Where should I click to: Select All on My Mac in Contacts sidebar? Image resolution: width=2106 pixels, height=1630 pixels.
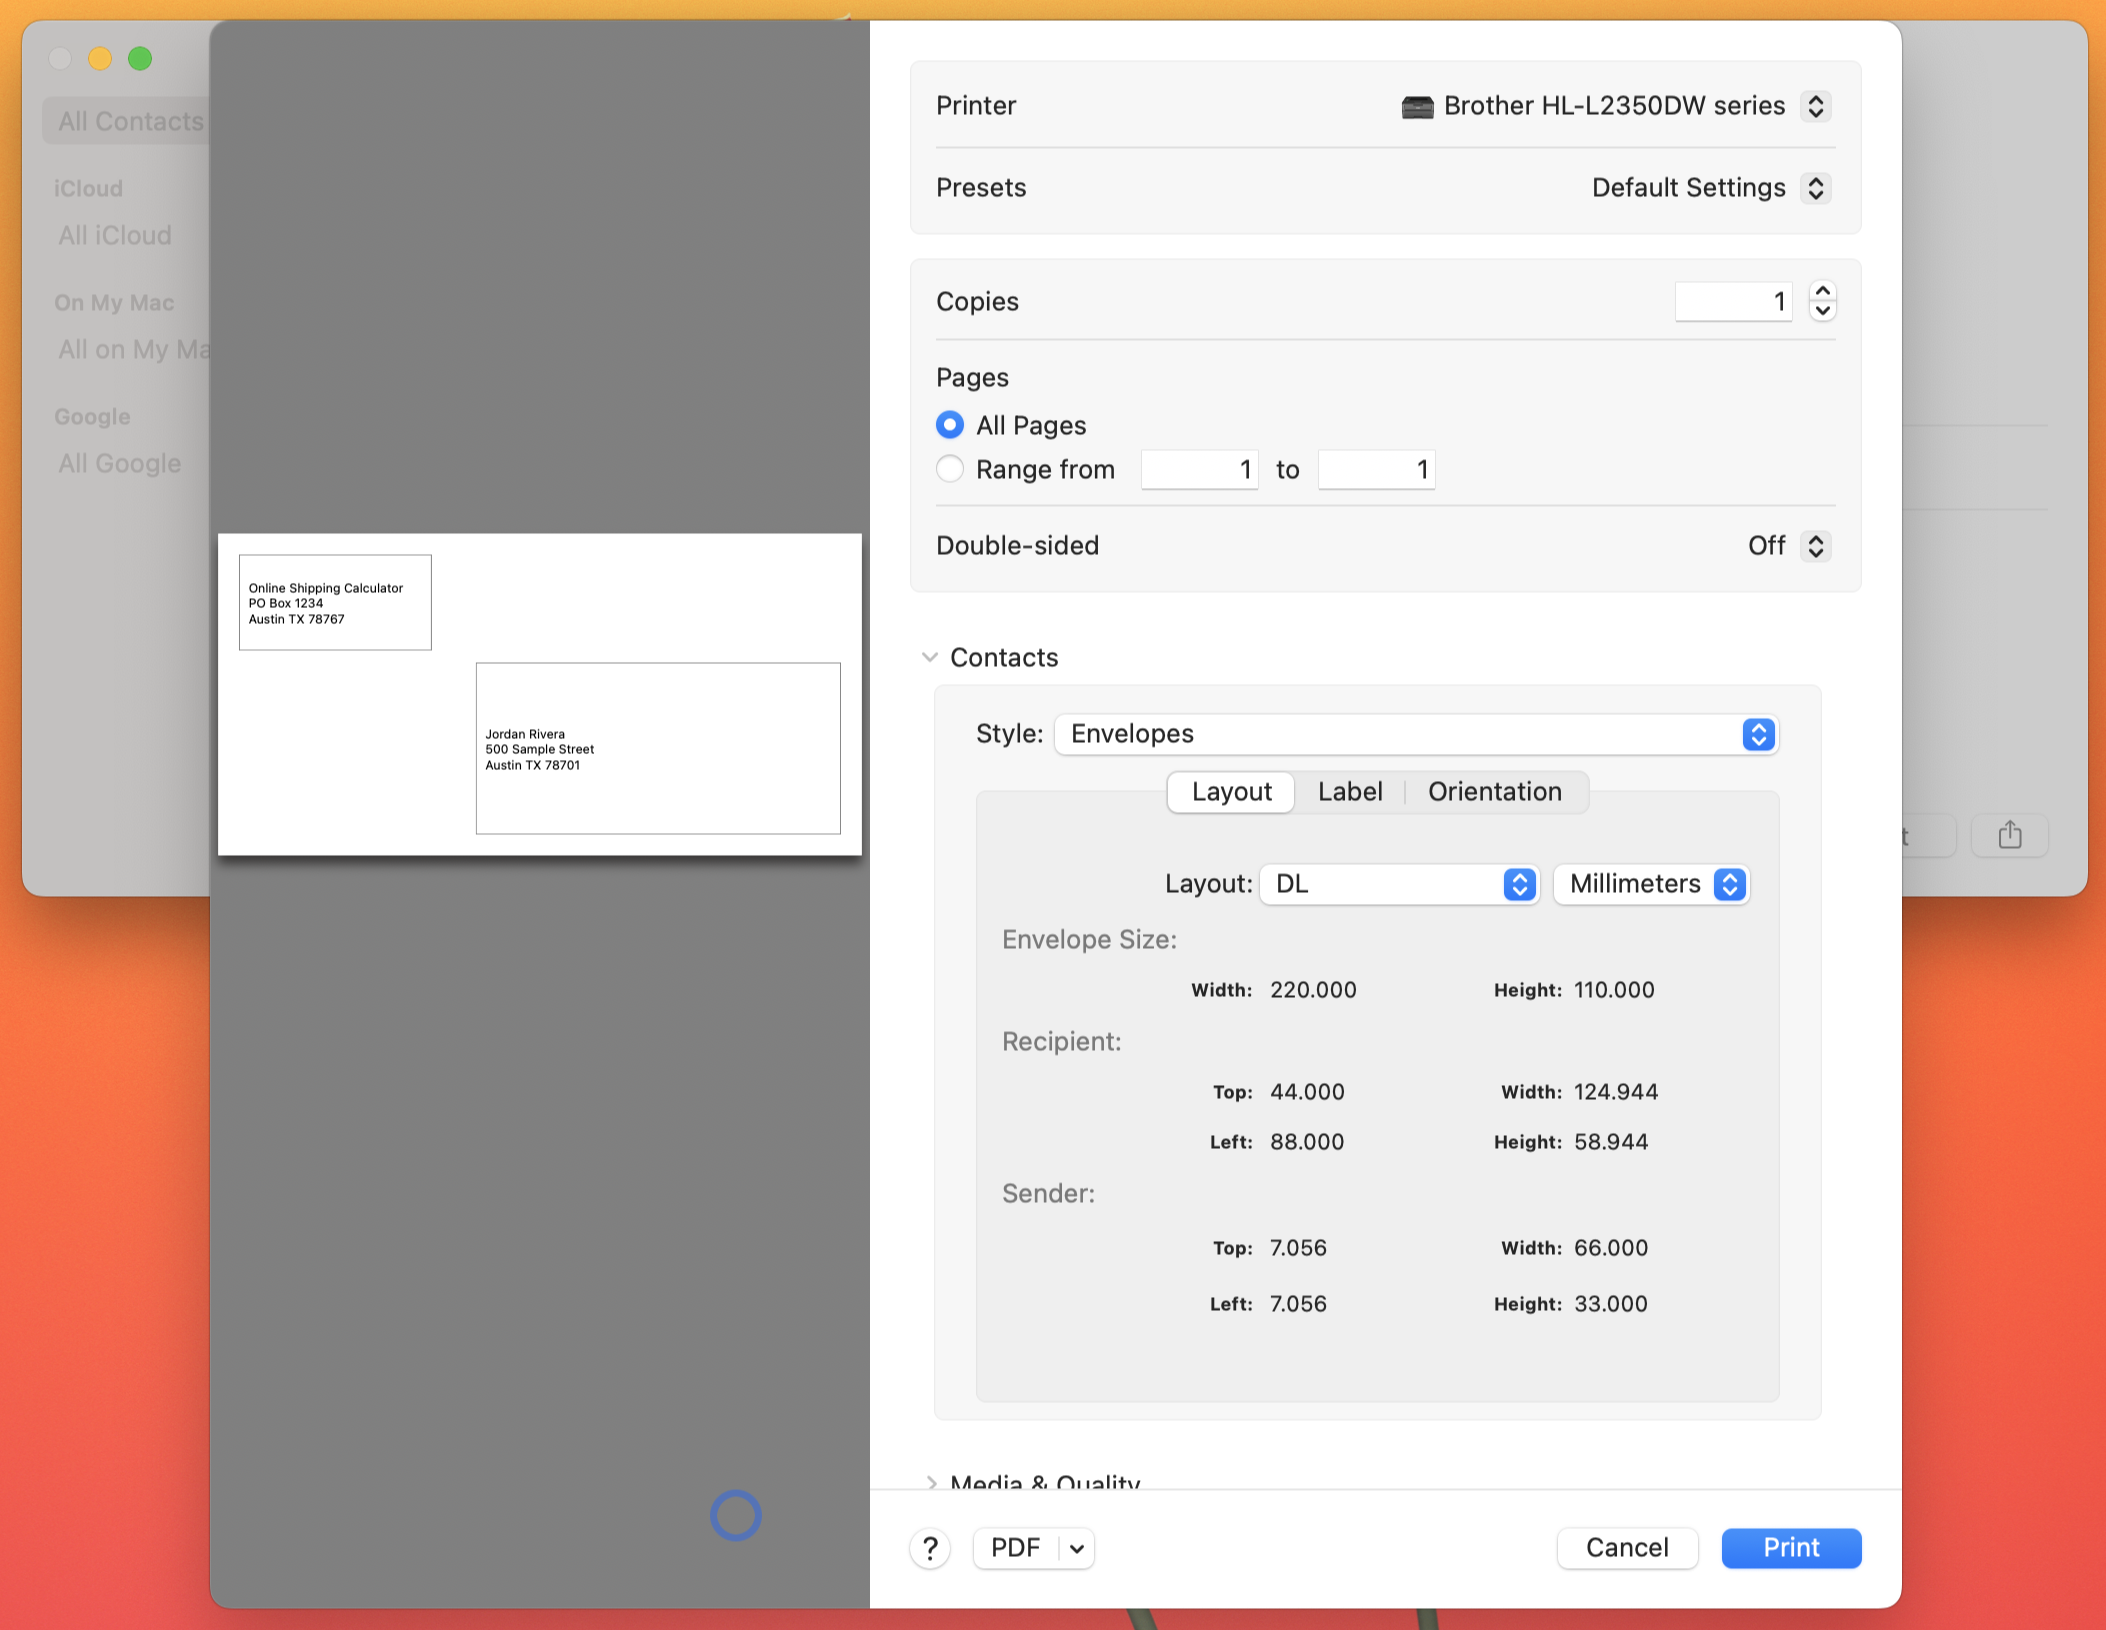pos(134,349)
